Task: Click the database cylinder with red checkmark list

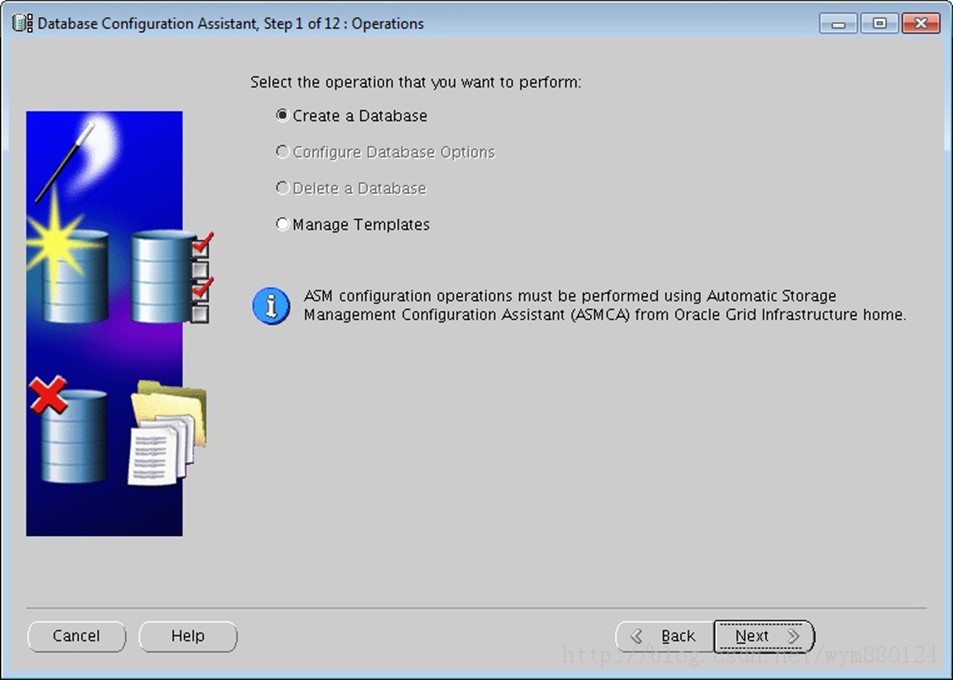Action: pos(172,277)
